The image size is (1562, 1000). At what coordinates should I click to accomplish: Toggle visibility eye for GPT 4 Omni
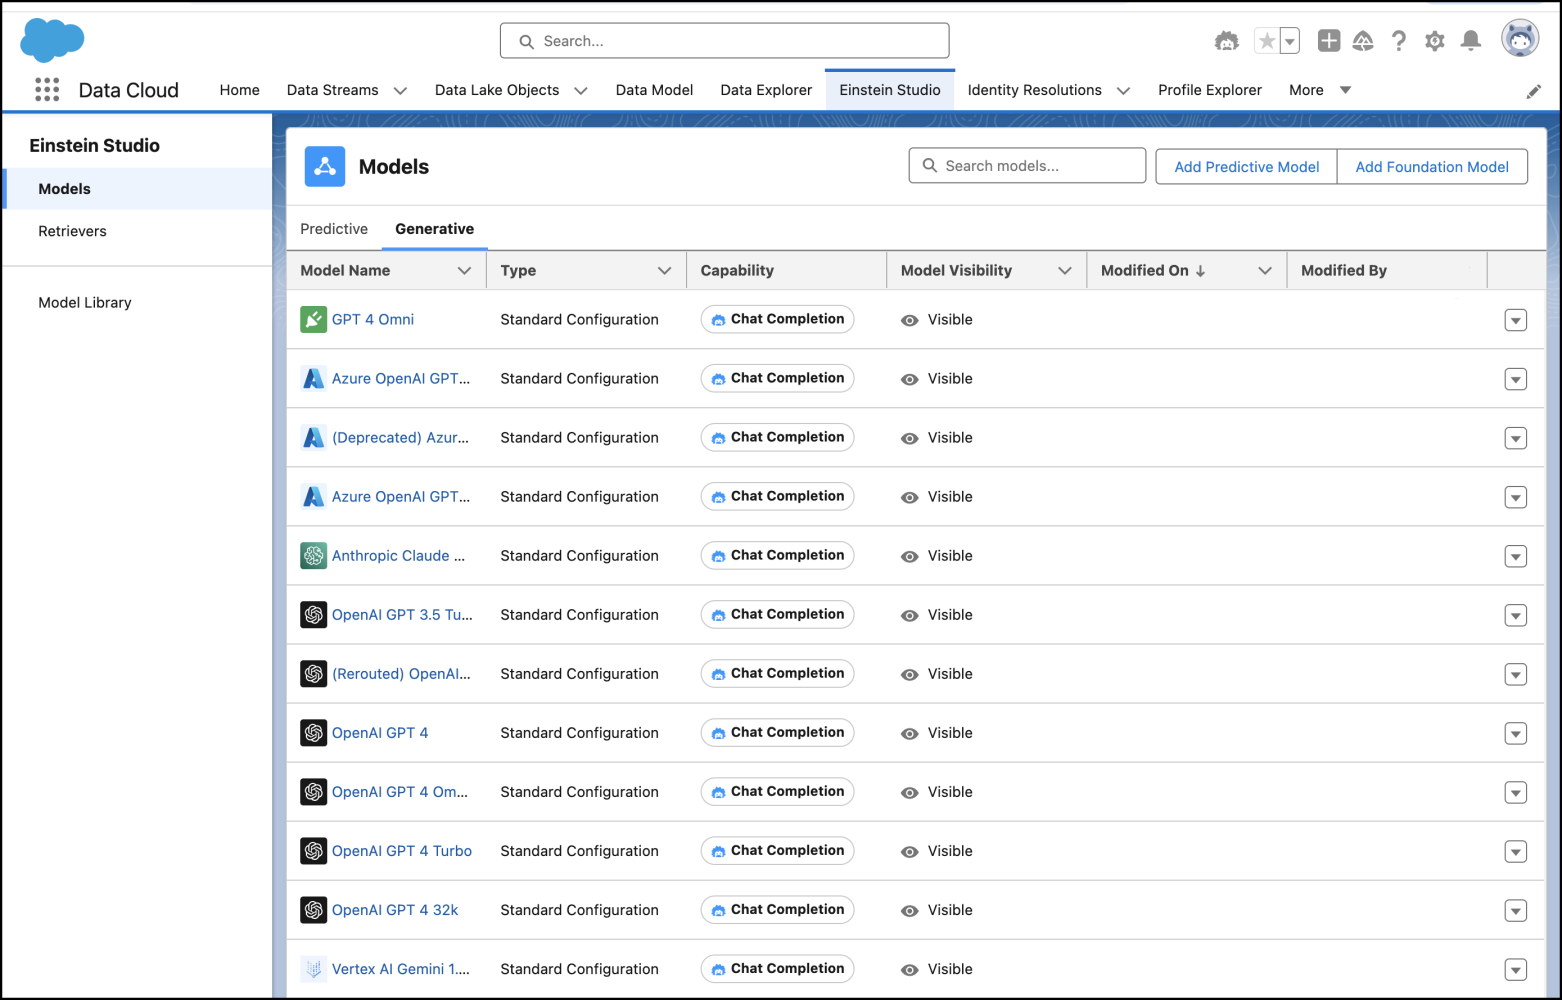(x=909, y=321)
